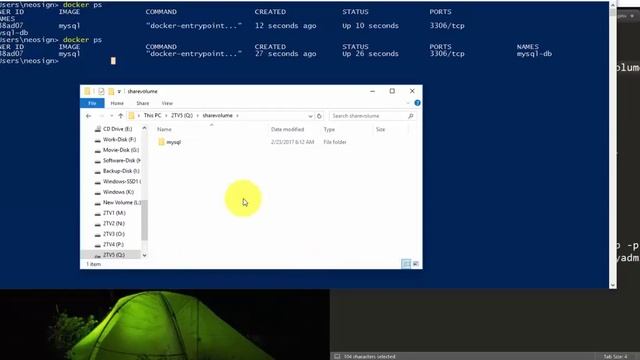Select 2TV5 (Q:) in navigation pane
The height and width of the screenshot is (360, 640).
pyautogui.click(x=114, y=255)
